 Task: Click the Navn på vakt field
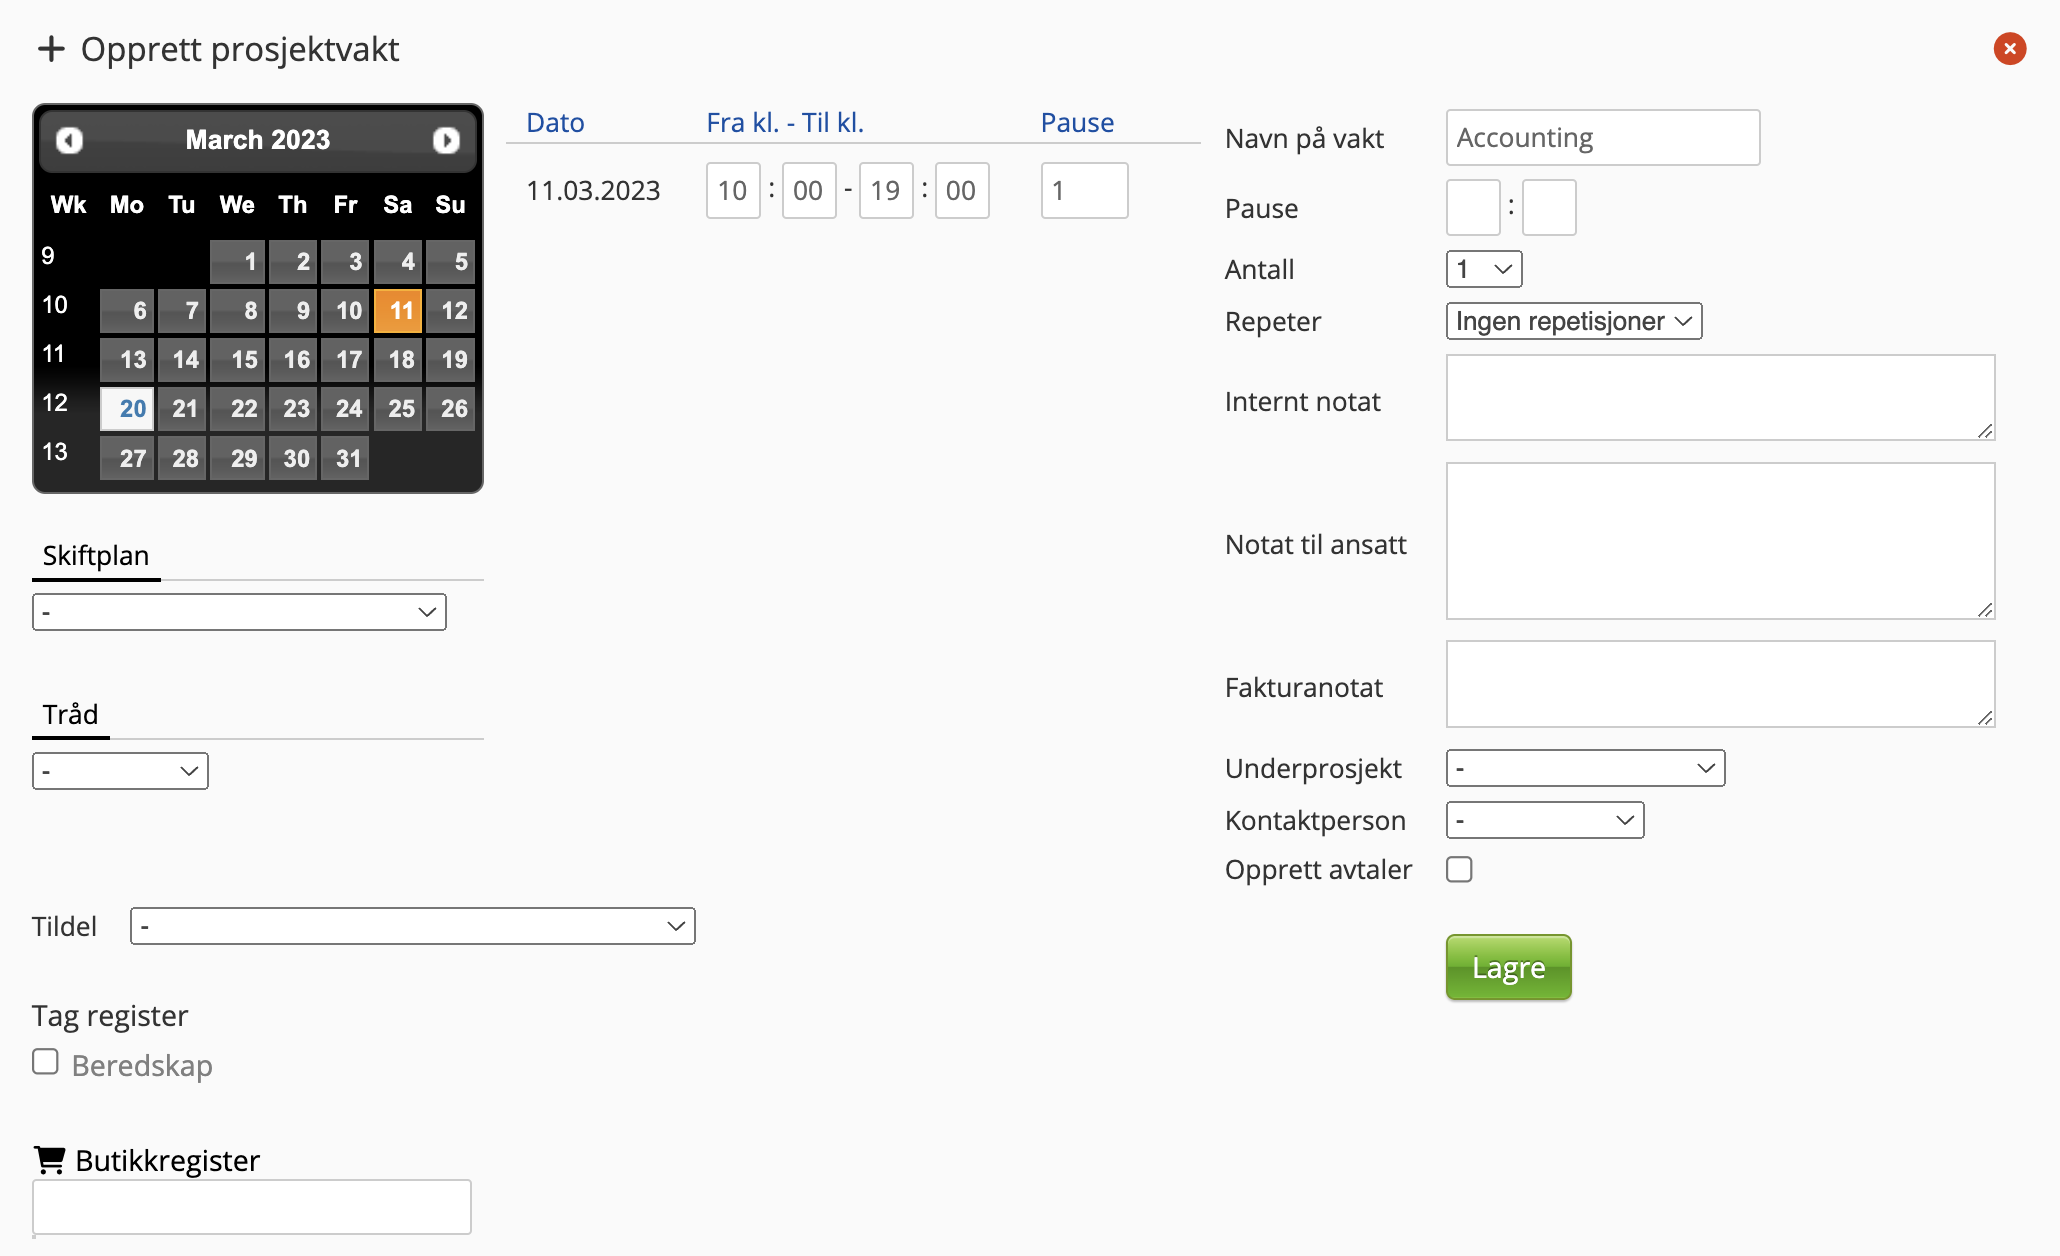(1602, 138)
